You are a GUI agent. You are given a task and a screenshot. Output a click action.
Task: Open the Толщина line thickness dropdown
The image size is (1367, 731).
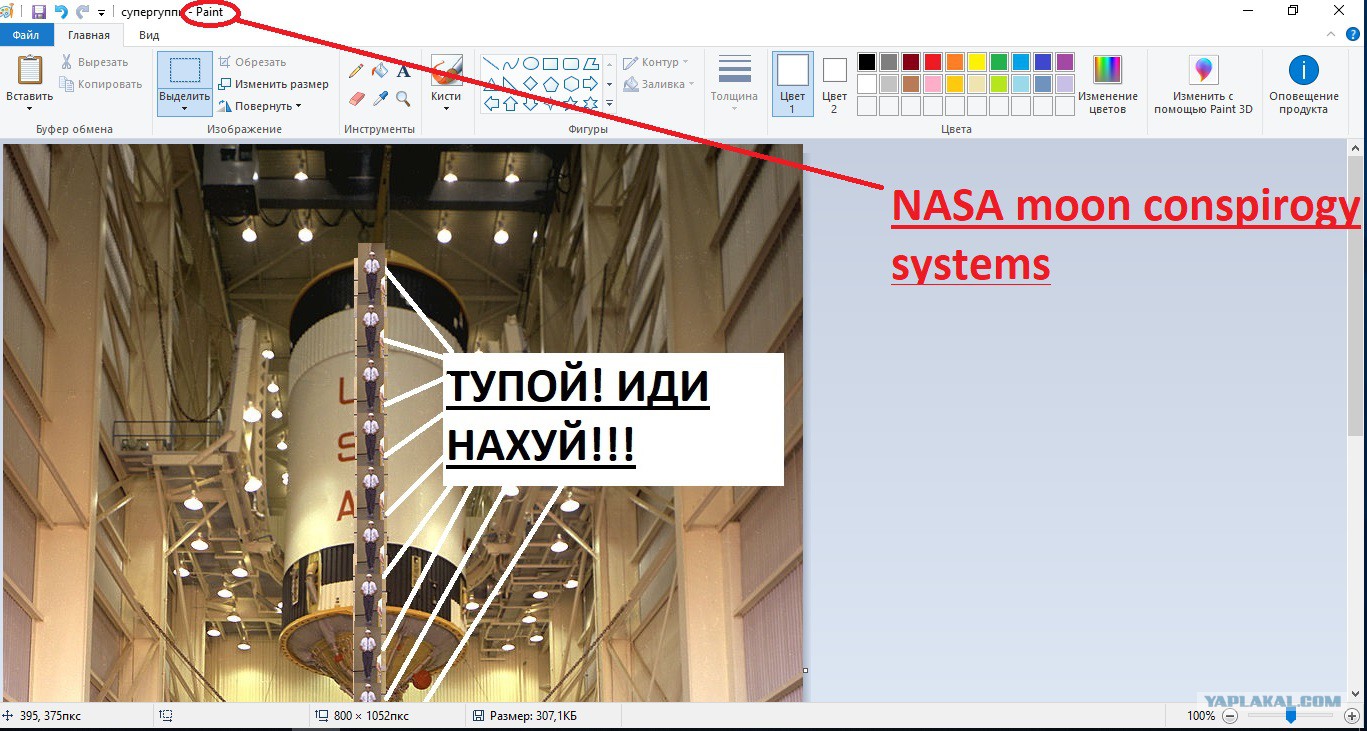point(734,82)
